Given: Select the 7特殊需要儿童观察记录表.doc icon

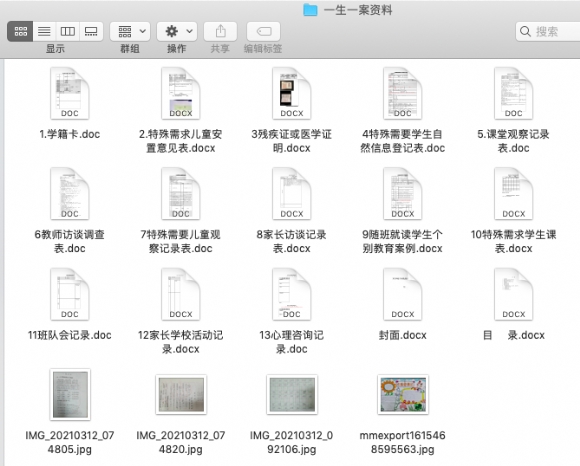Looking at the screenshot, I should (181, 194).
